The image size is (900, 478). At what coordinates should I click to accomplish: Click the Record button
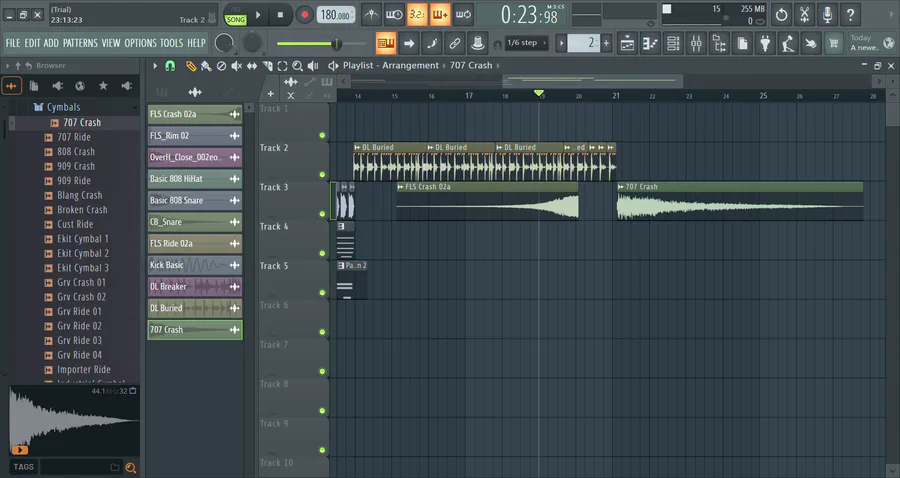coord(304,15)
